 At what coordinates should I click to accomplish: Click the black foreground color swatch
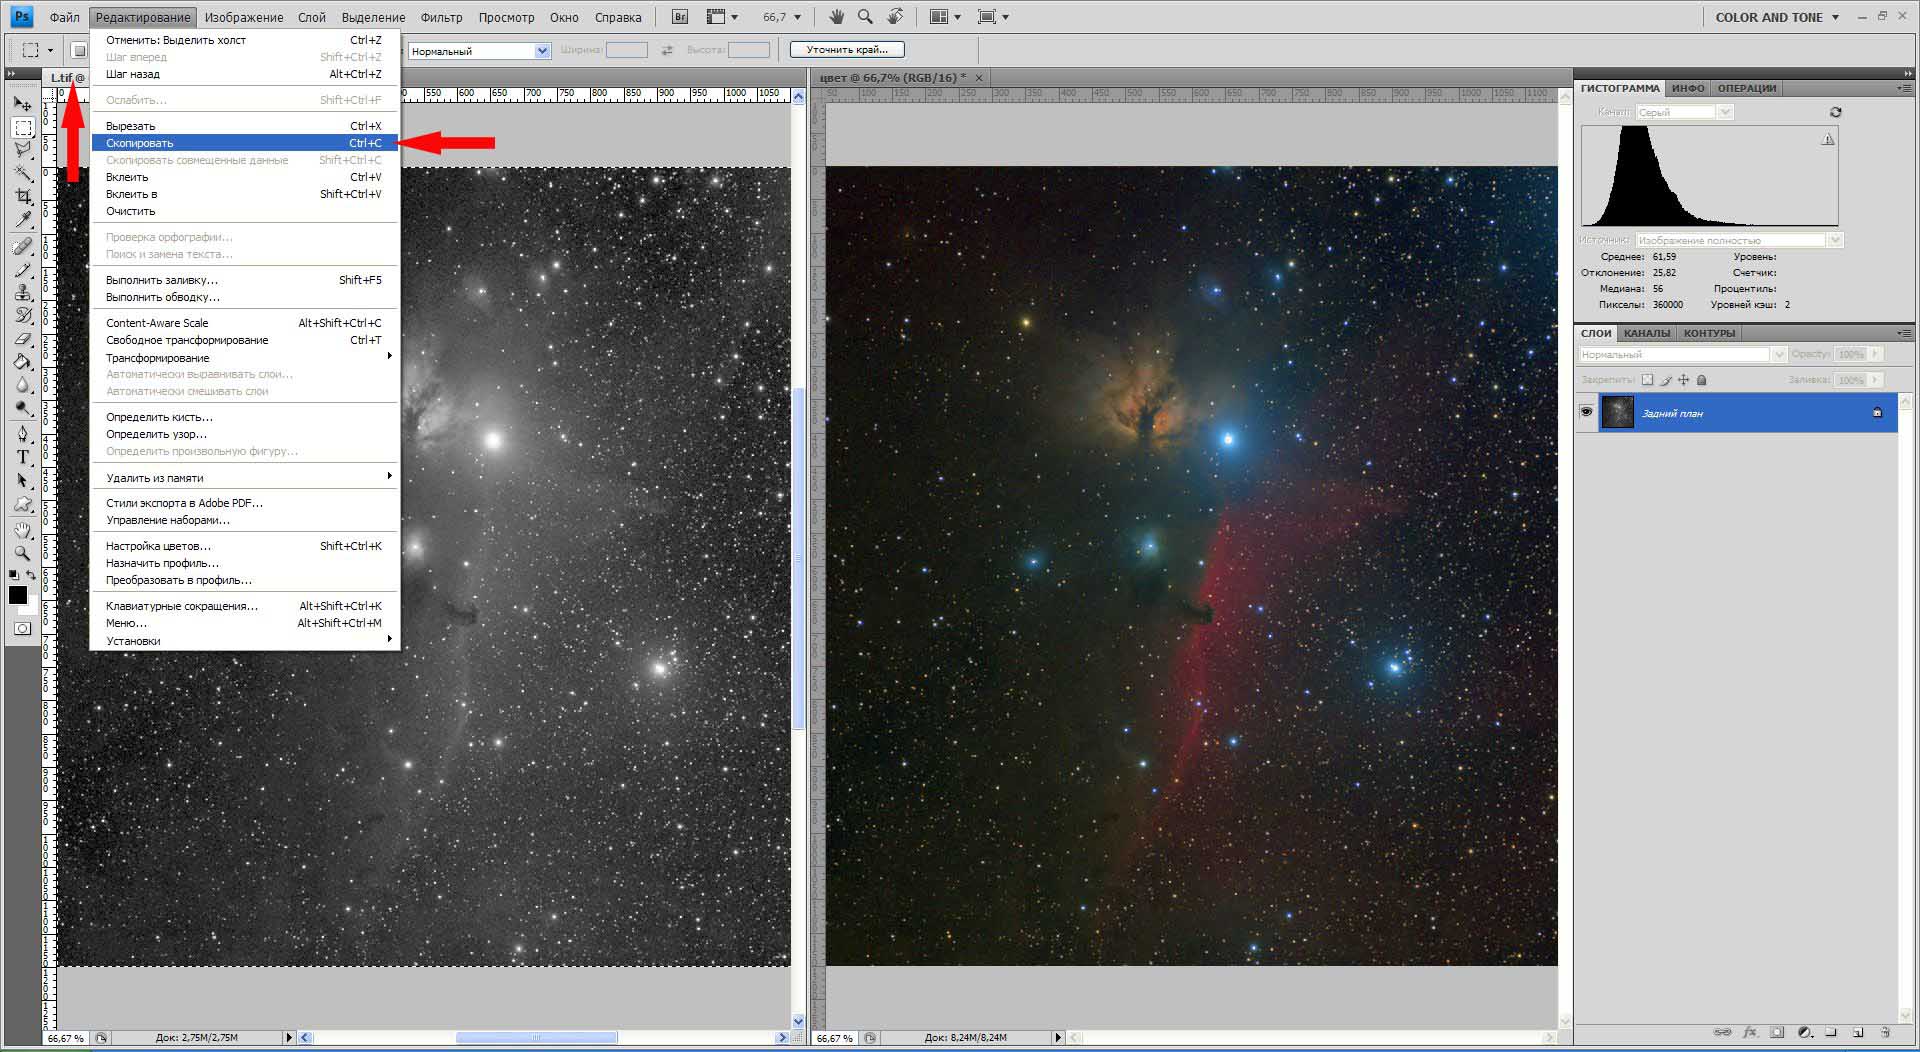tap(17, 595)
